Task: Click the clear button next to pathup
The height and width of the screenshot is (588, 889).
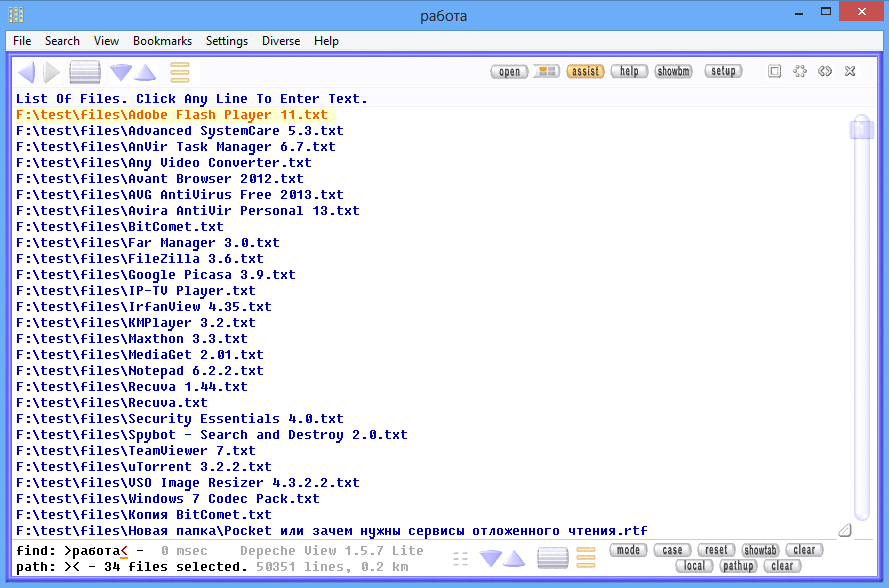Action: (x=782, y=566)
